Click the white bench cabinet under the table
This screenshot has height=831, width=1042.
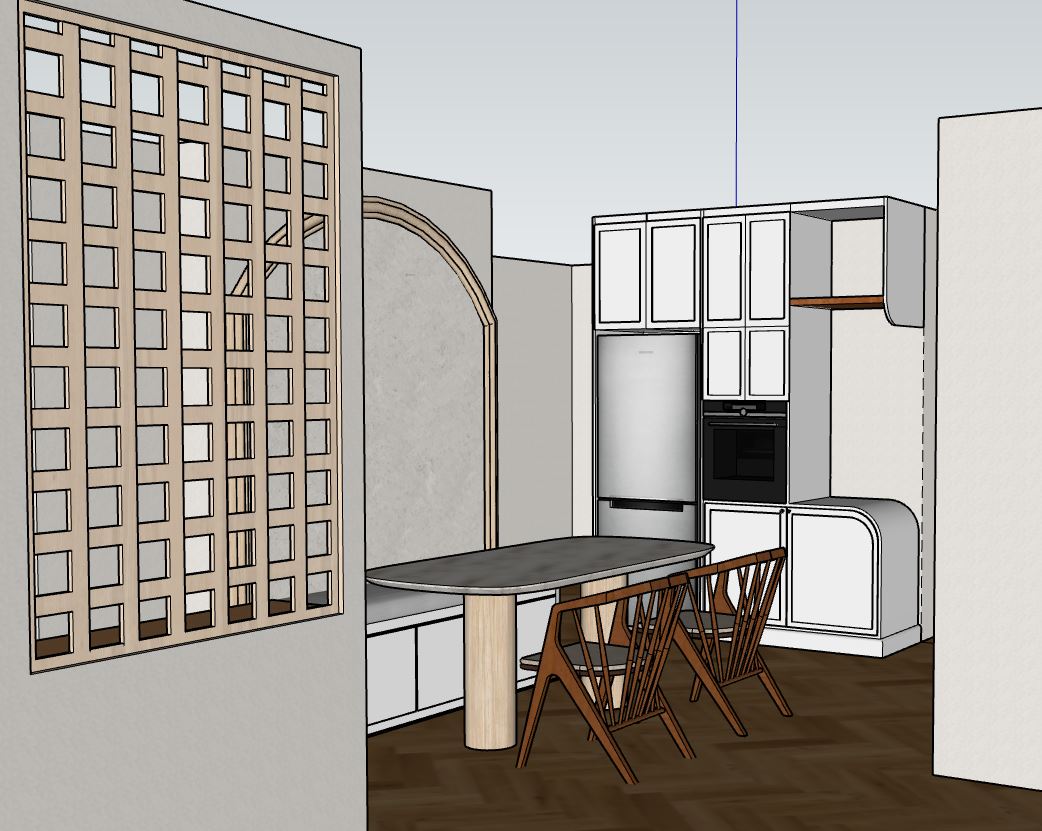pyautogui.click(x=392, y=668)
